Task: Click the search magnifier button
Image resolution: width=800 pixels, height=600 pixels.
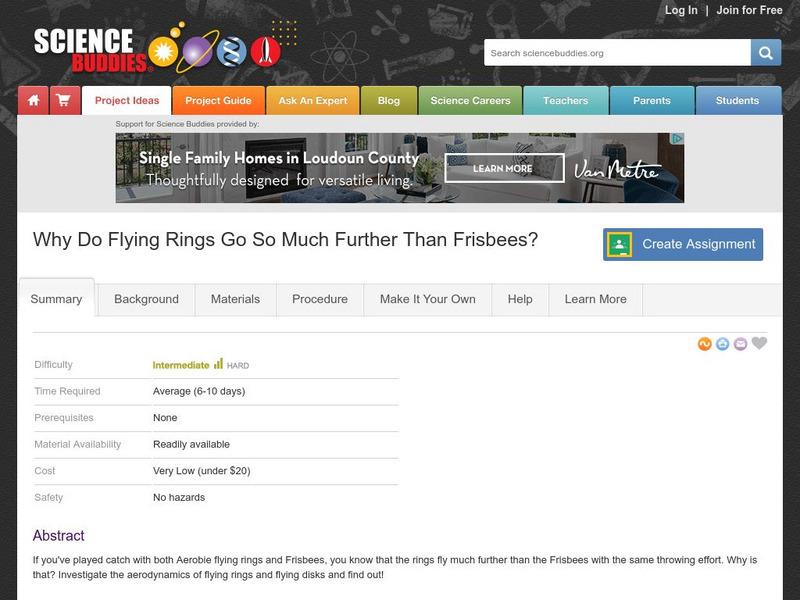Action: (x=765, y=53)
